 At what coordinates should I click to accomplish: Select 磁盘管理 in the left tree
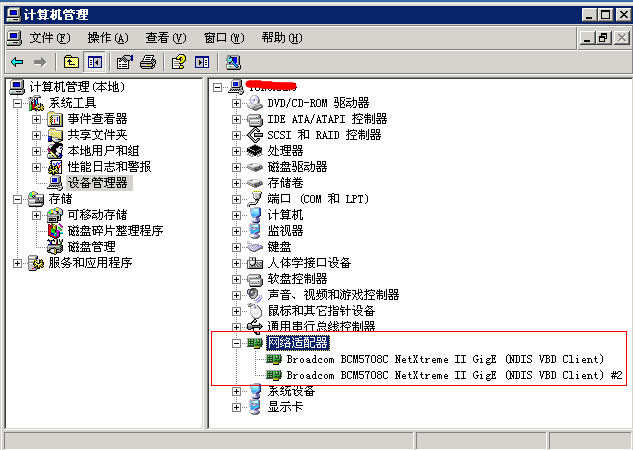(91, 247)
